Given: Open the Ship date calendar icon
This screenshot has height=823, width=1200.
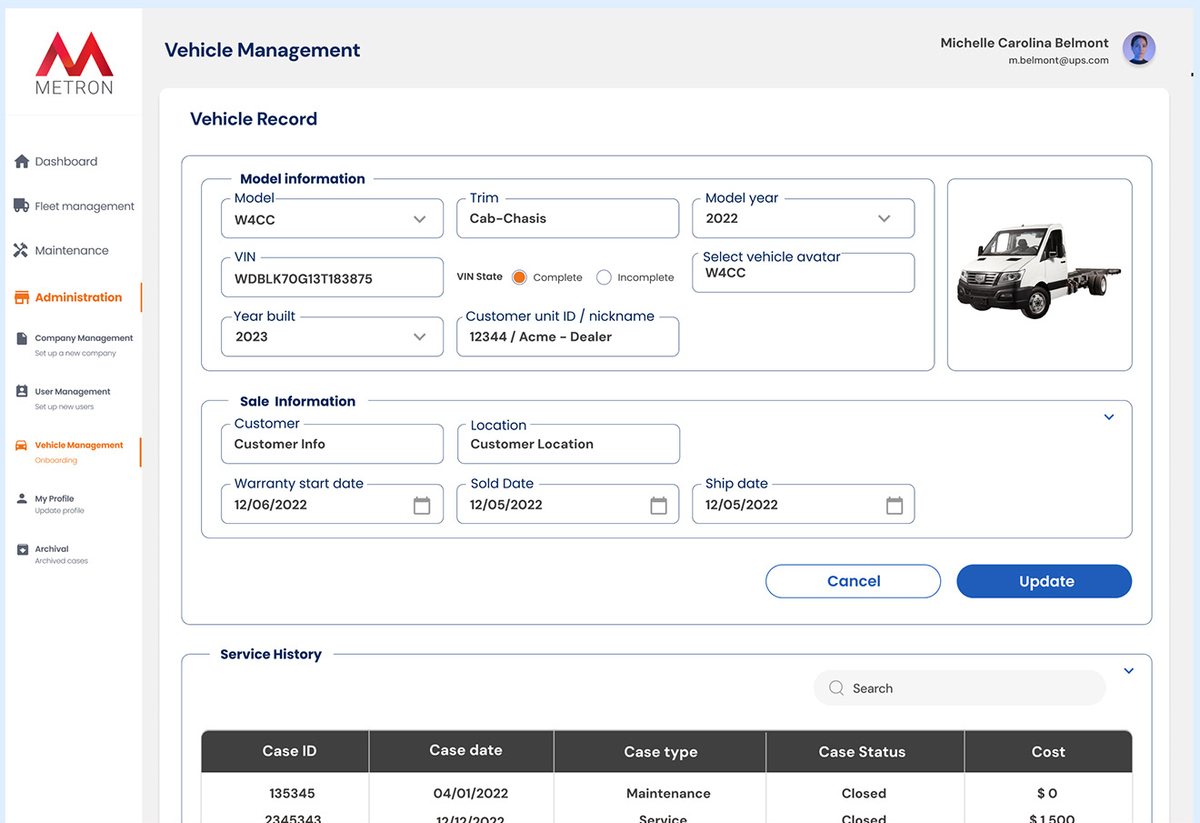Looking at the screenshot, I should pyautogui.click(x=894, y=506).
